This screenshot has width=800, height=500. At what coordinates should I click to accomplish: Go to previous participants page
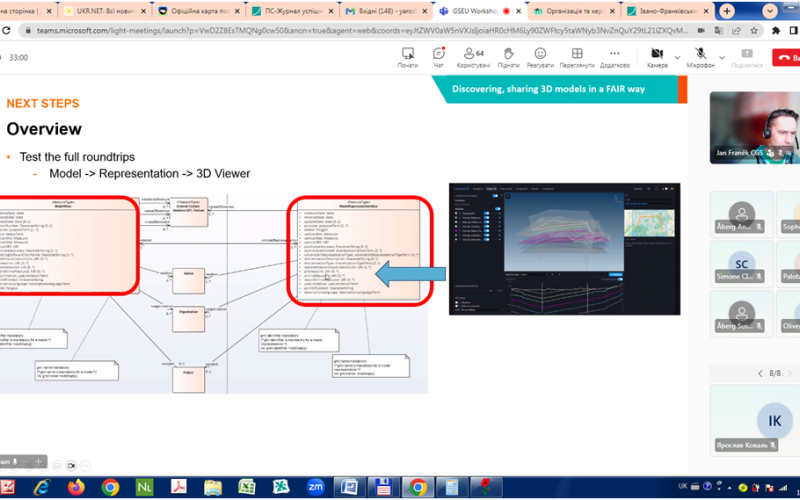coord(760,373)
